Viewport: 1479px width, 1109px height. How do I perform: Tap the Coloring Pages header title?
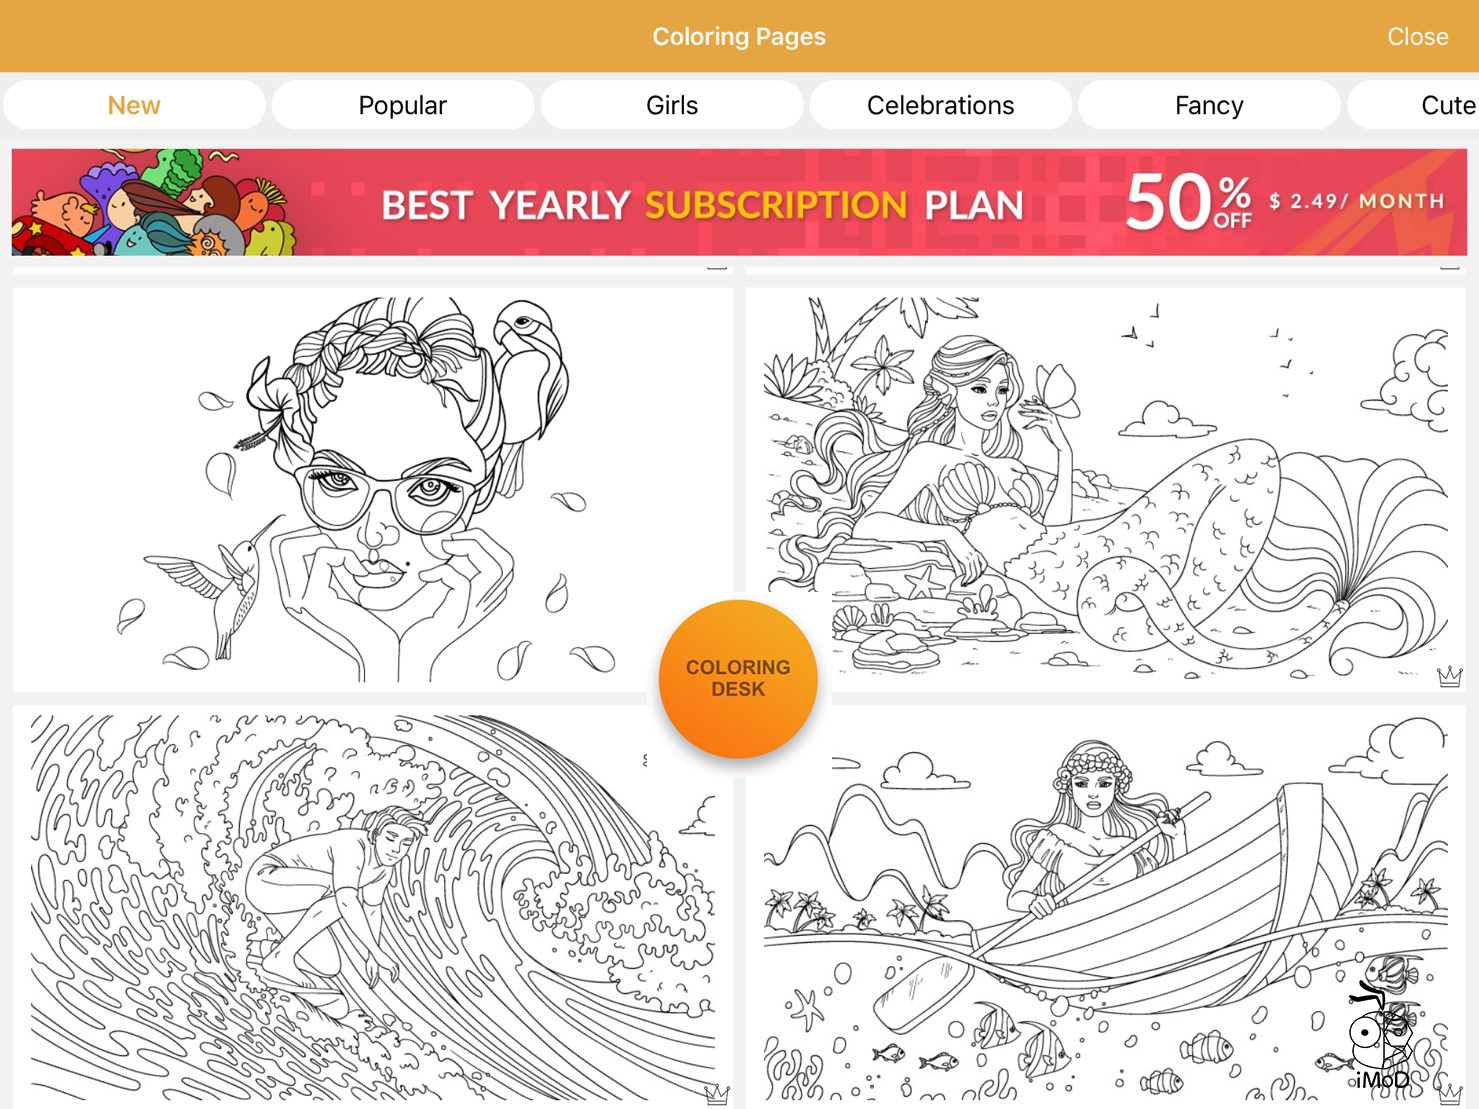tap(739, 36)
